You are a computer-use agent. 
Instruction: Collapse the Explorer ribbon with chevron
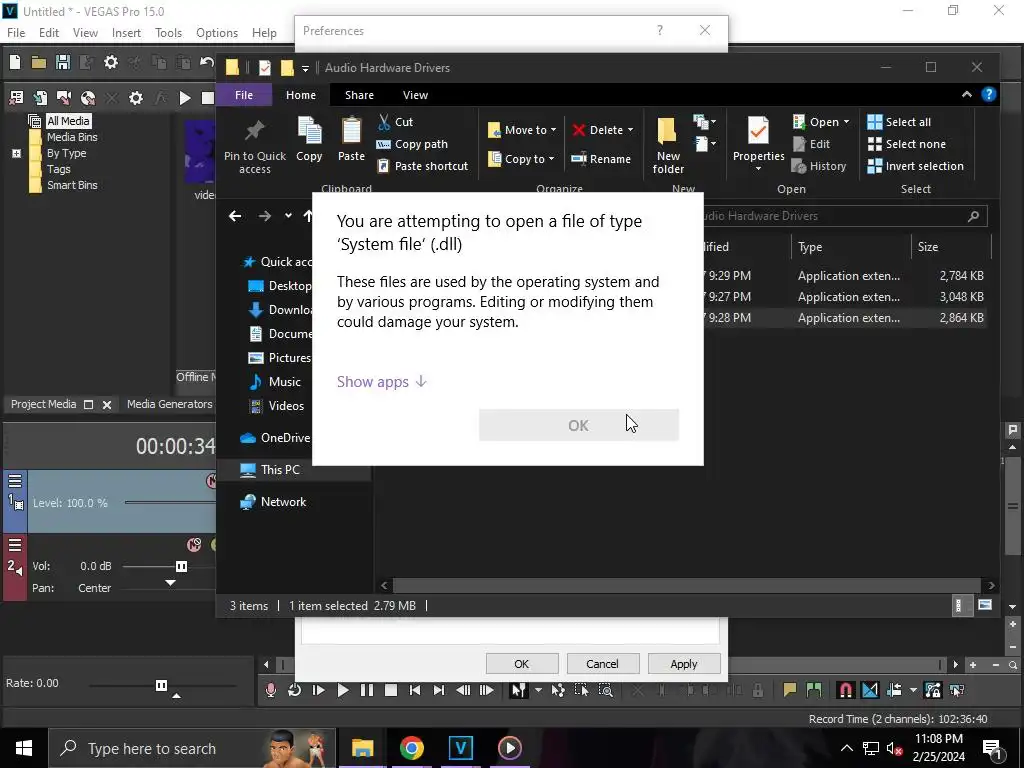click(x=967, y=95)
